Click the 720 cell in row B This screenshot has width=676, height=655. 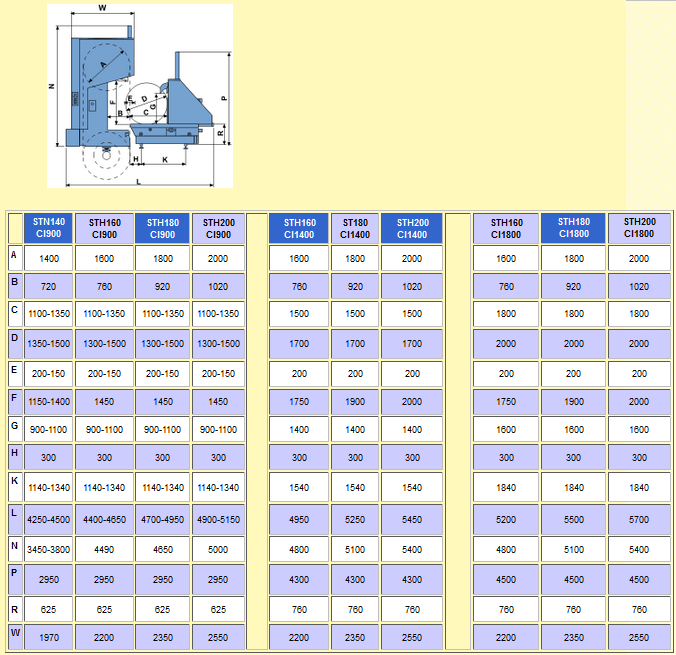tap(50, 286)
